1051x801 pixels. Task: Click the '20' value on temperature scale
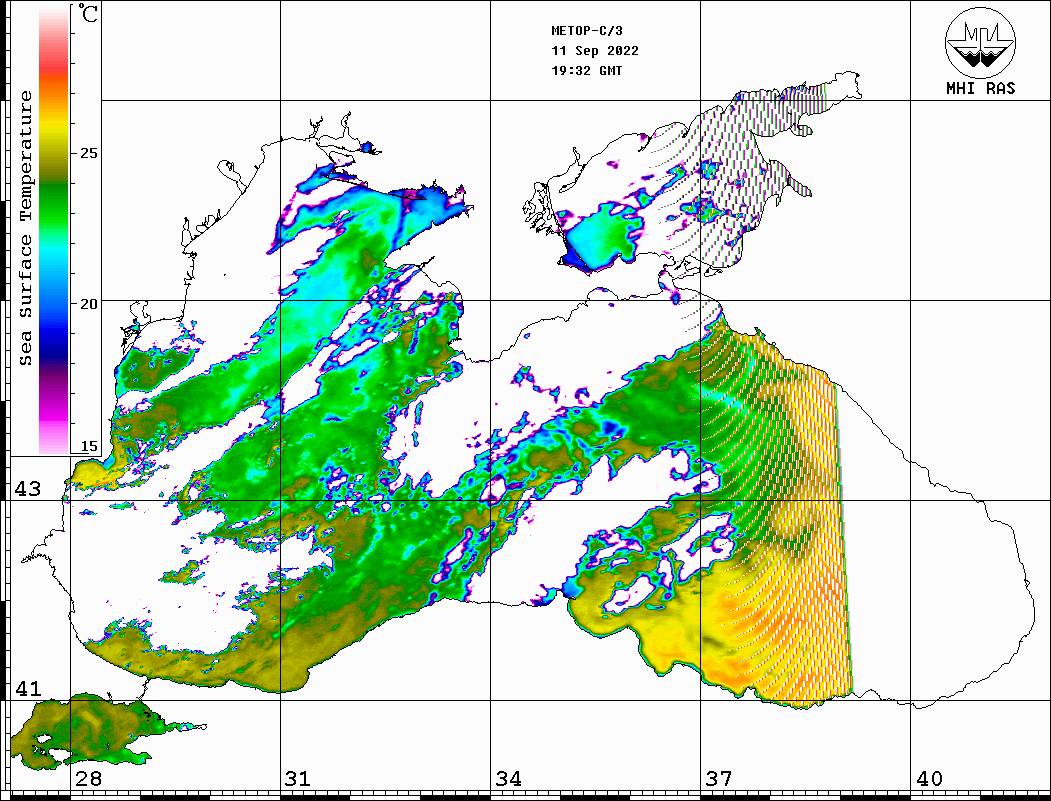click(88, 304)
